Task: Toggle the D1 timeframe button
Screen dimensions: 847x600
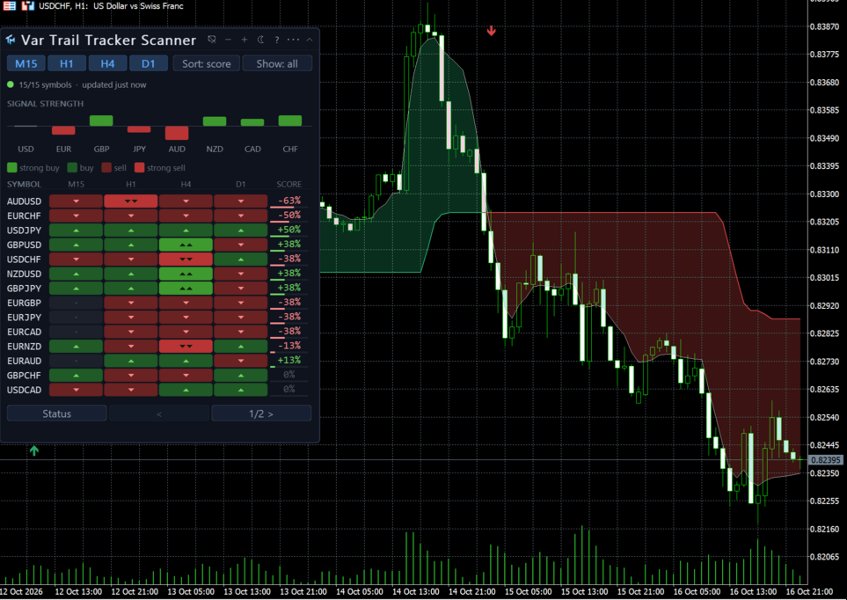Action: (148, 64)
